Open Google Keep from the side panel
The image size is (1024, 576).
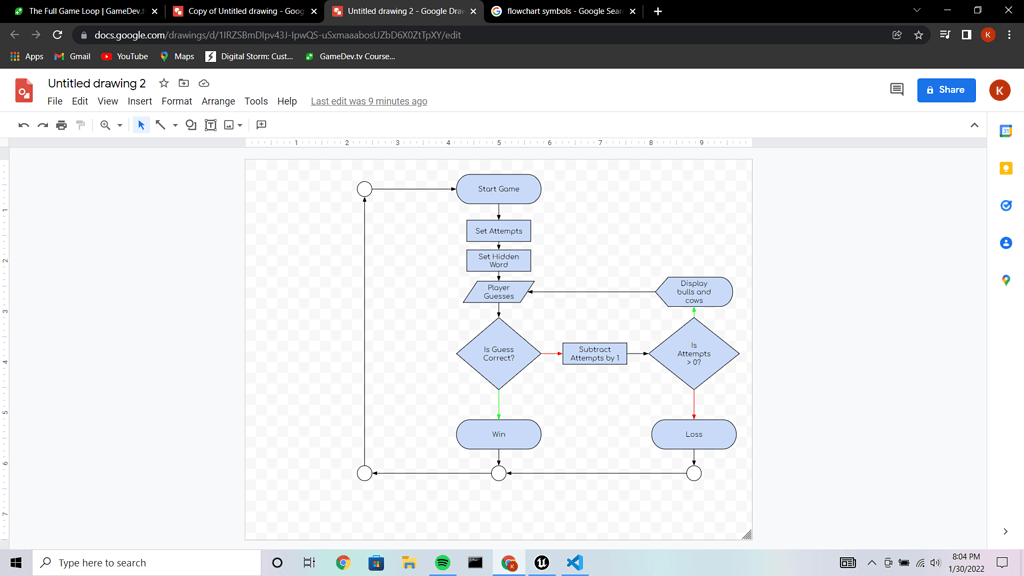coord(1004,168)
